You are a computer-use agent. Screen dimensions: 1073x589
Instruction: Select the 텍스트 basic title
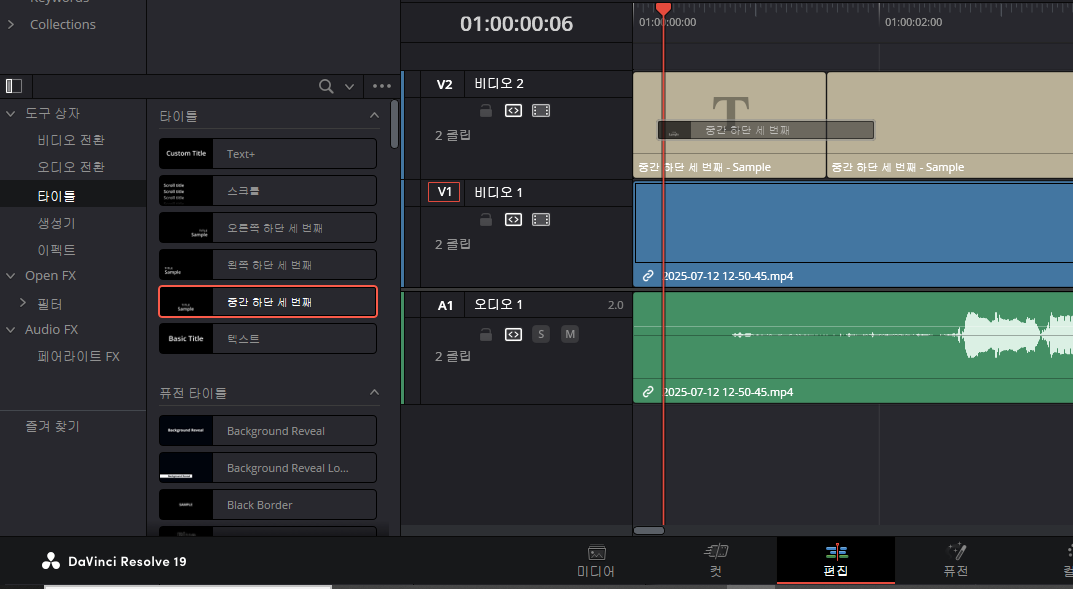click(x=268, y=339)
